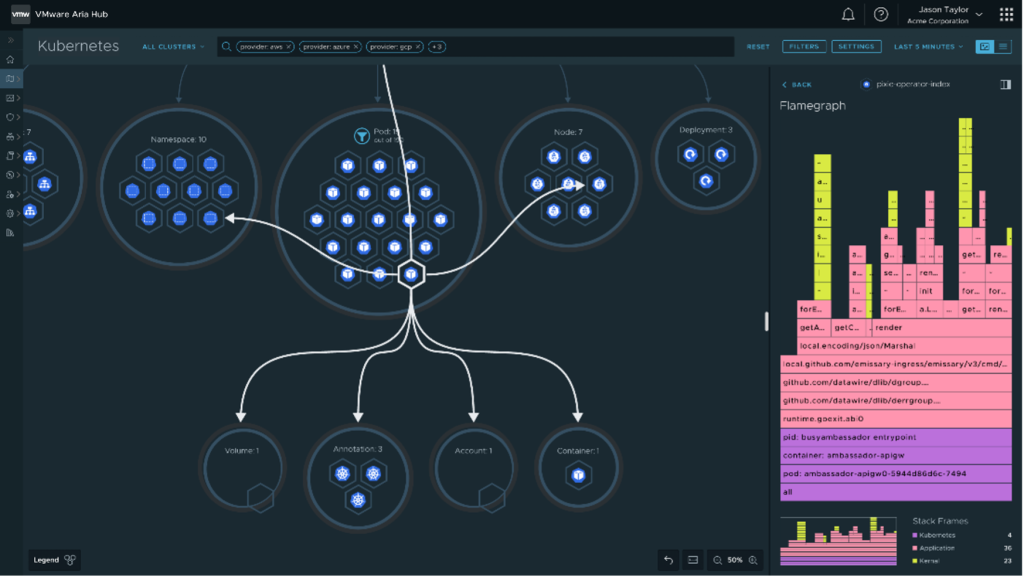
Task: Zoom out on the graph canvas
Action: (x=717, y=560)
